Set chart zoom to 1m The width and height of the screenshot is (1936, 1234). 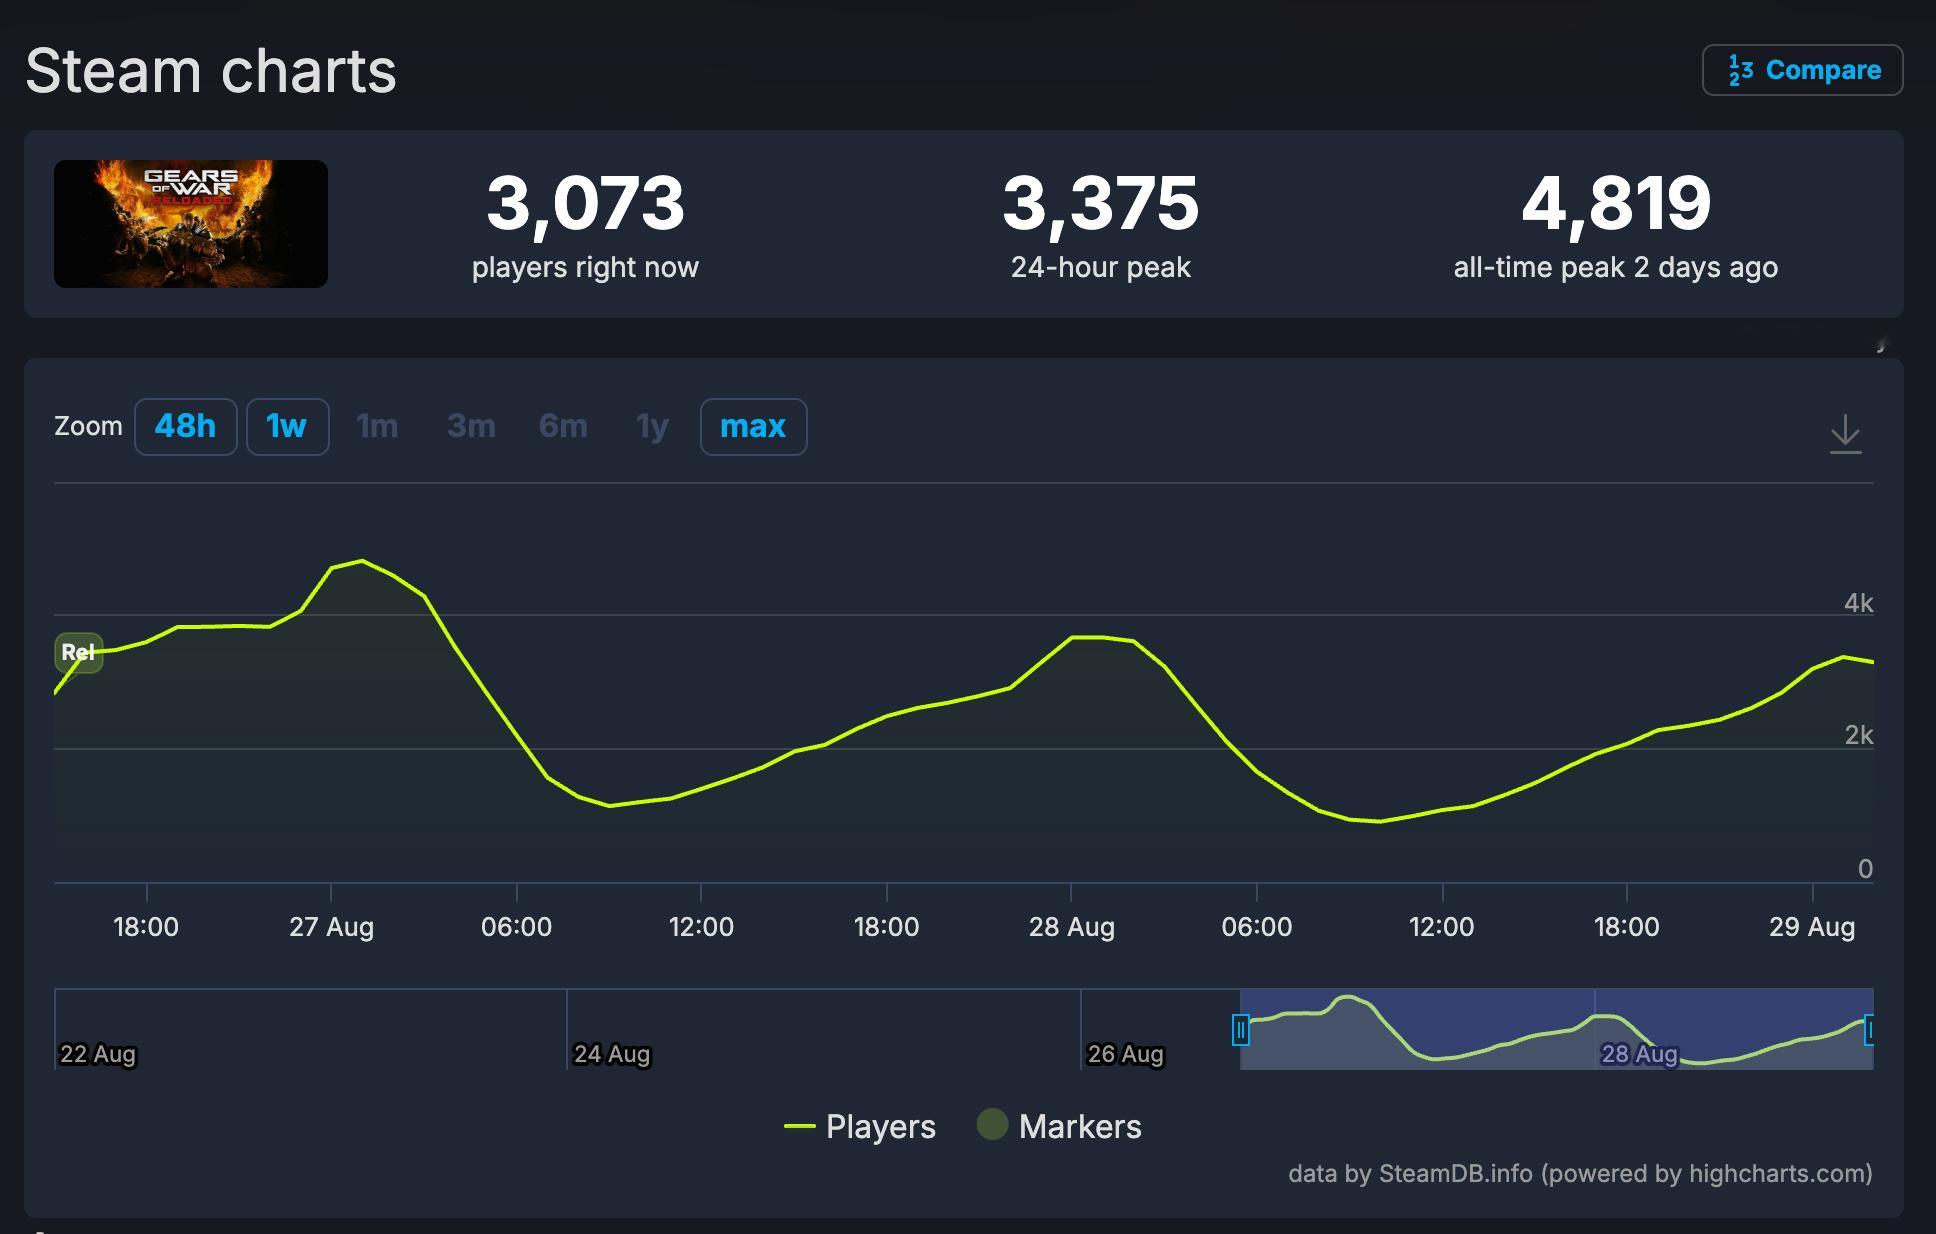click(377, 427)
